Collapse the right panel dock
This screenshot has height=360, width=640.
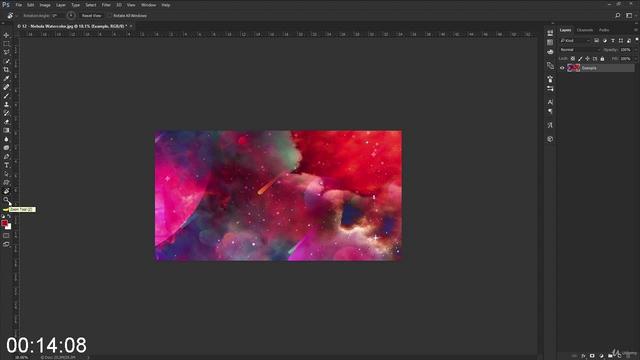point(636,24)
